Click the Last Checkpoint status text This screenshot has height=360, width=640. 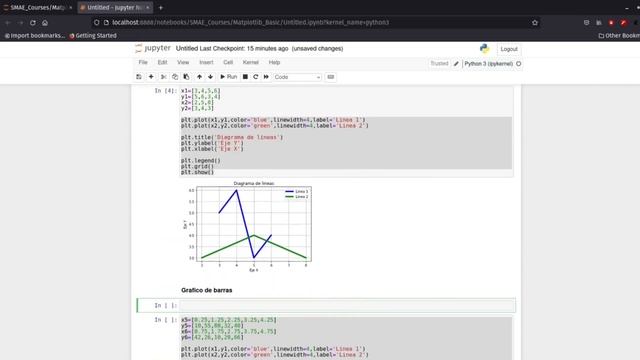click(244, 49)
